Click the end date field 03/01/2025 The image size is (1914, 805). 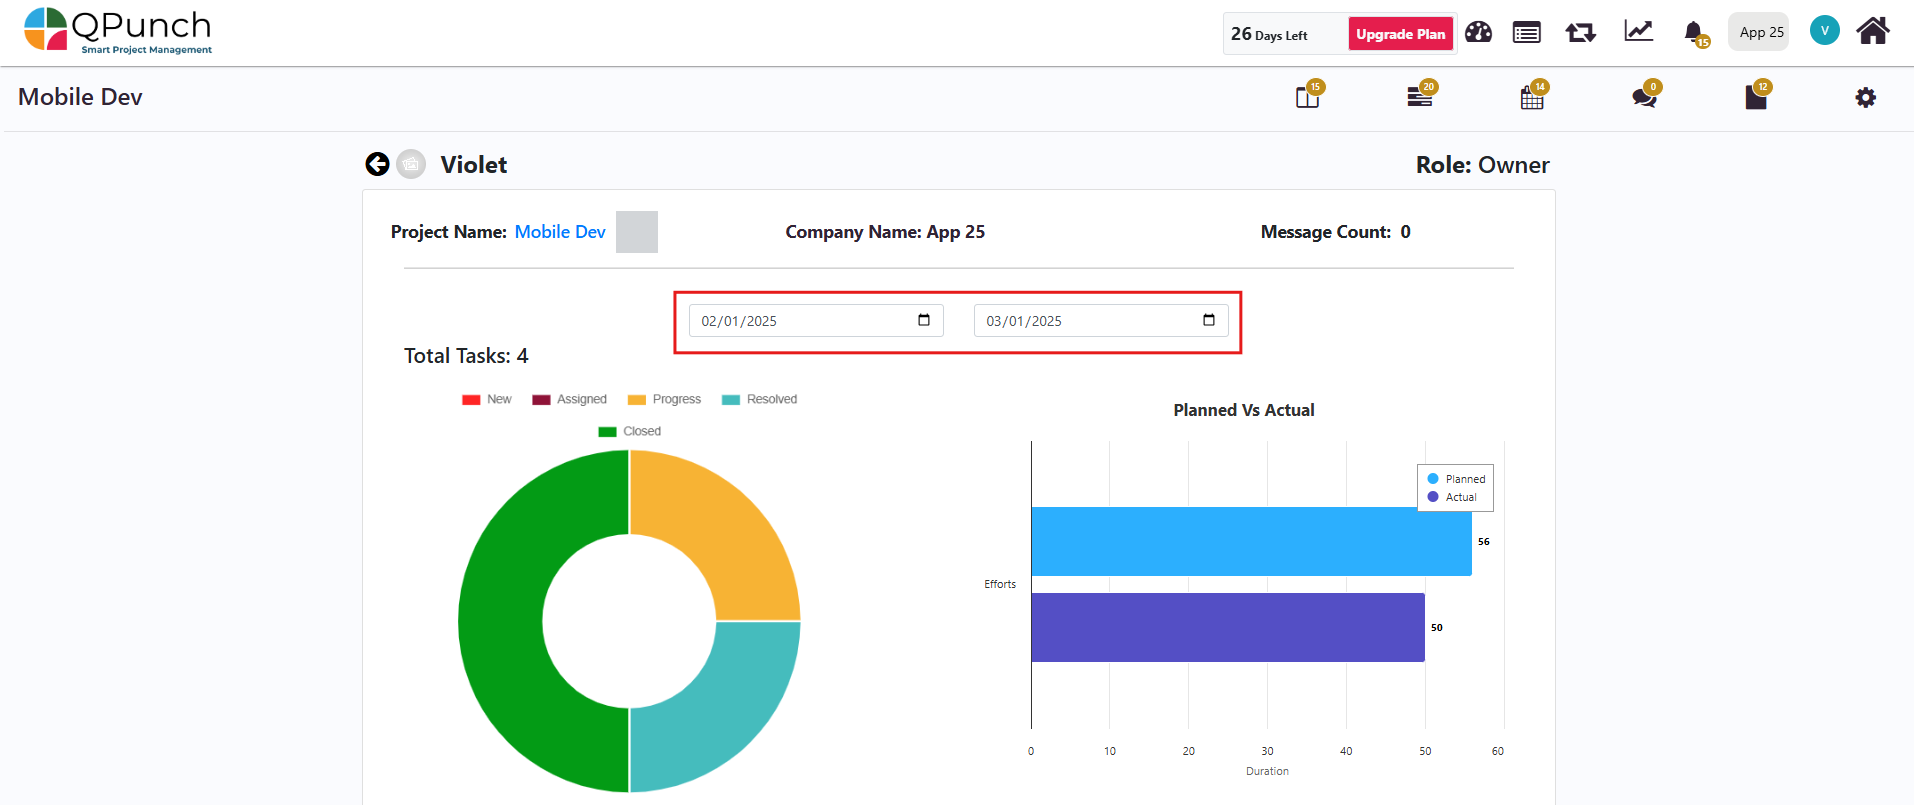(x=1101, y=321)
